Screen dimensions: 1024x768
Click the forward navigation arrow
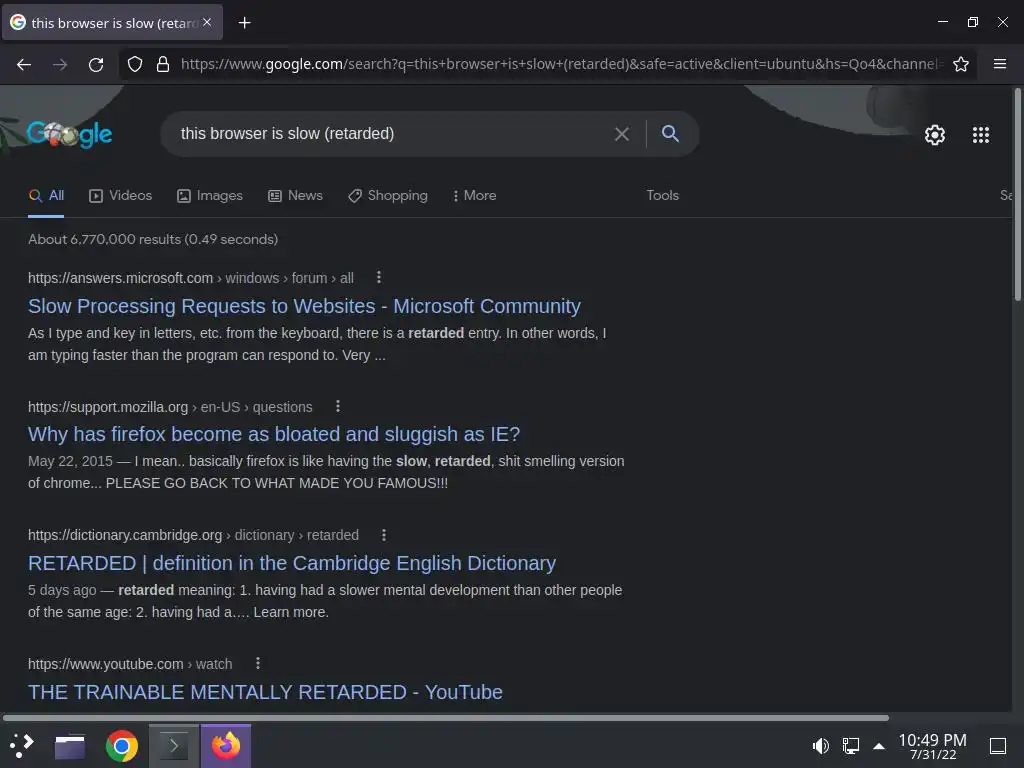pyautogui.click(x=60, y=64)
